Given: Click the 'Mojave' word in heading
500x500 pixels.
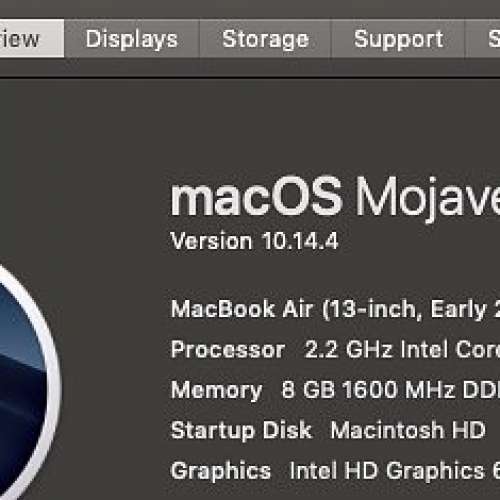Looking at the screenshot, I should tap(428, 199).
